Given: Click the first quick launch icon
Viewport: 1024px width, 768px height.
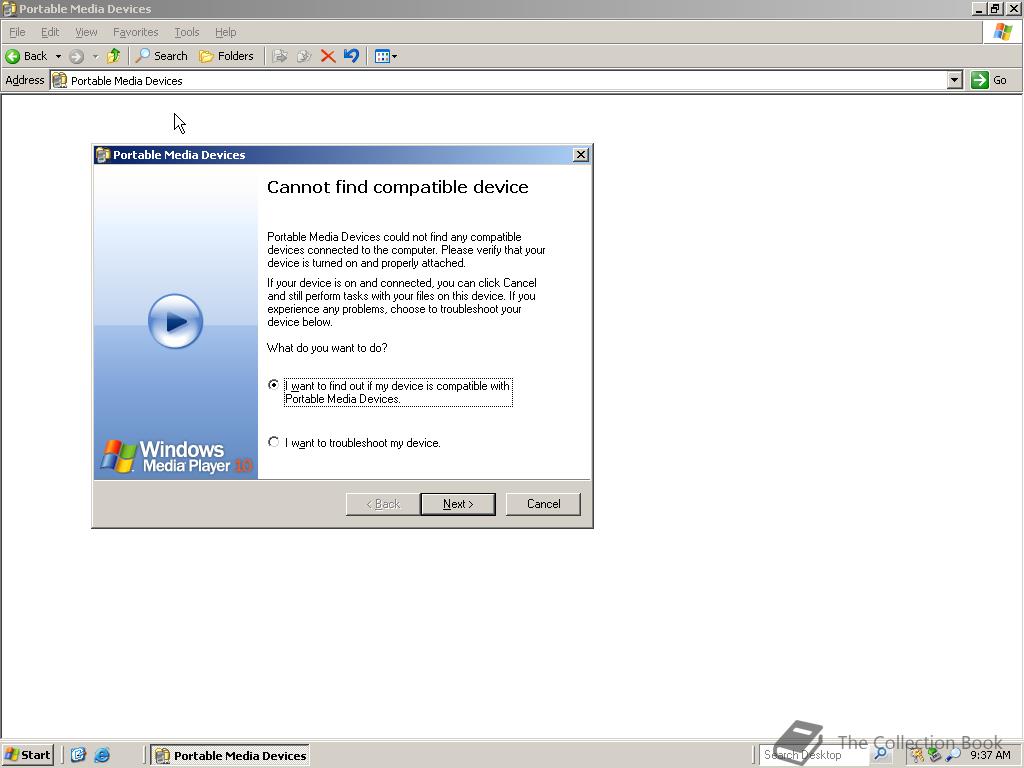Looking at the screenshot, I should [x=78, y=755].
